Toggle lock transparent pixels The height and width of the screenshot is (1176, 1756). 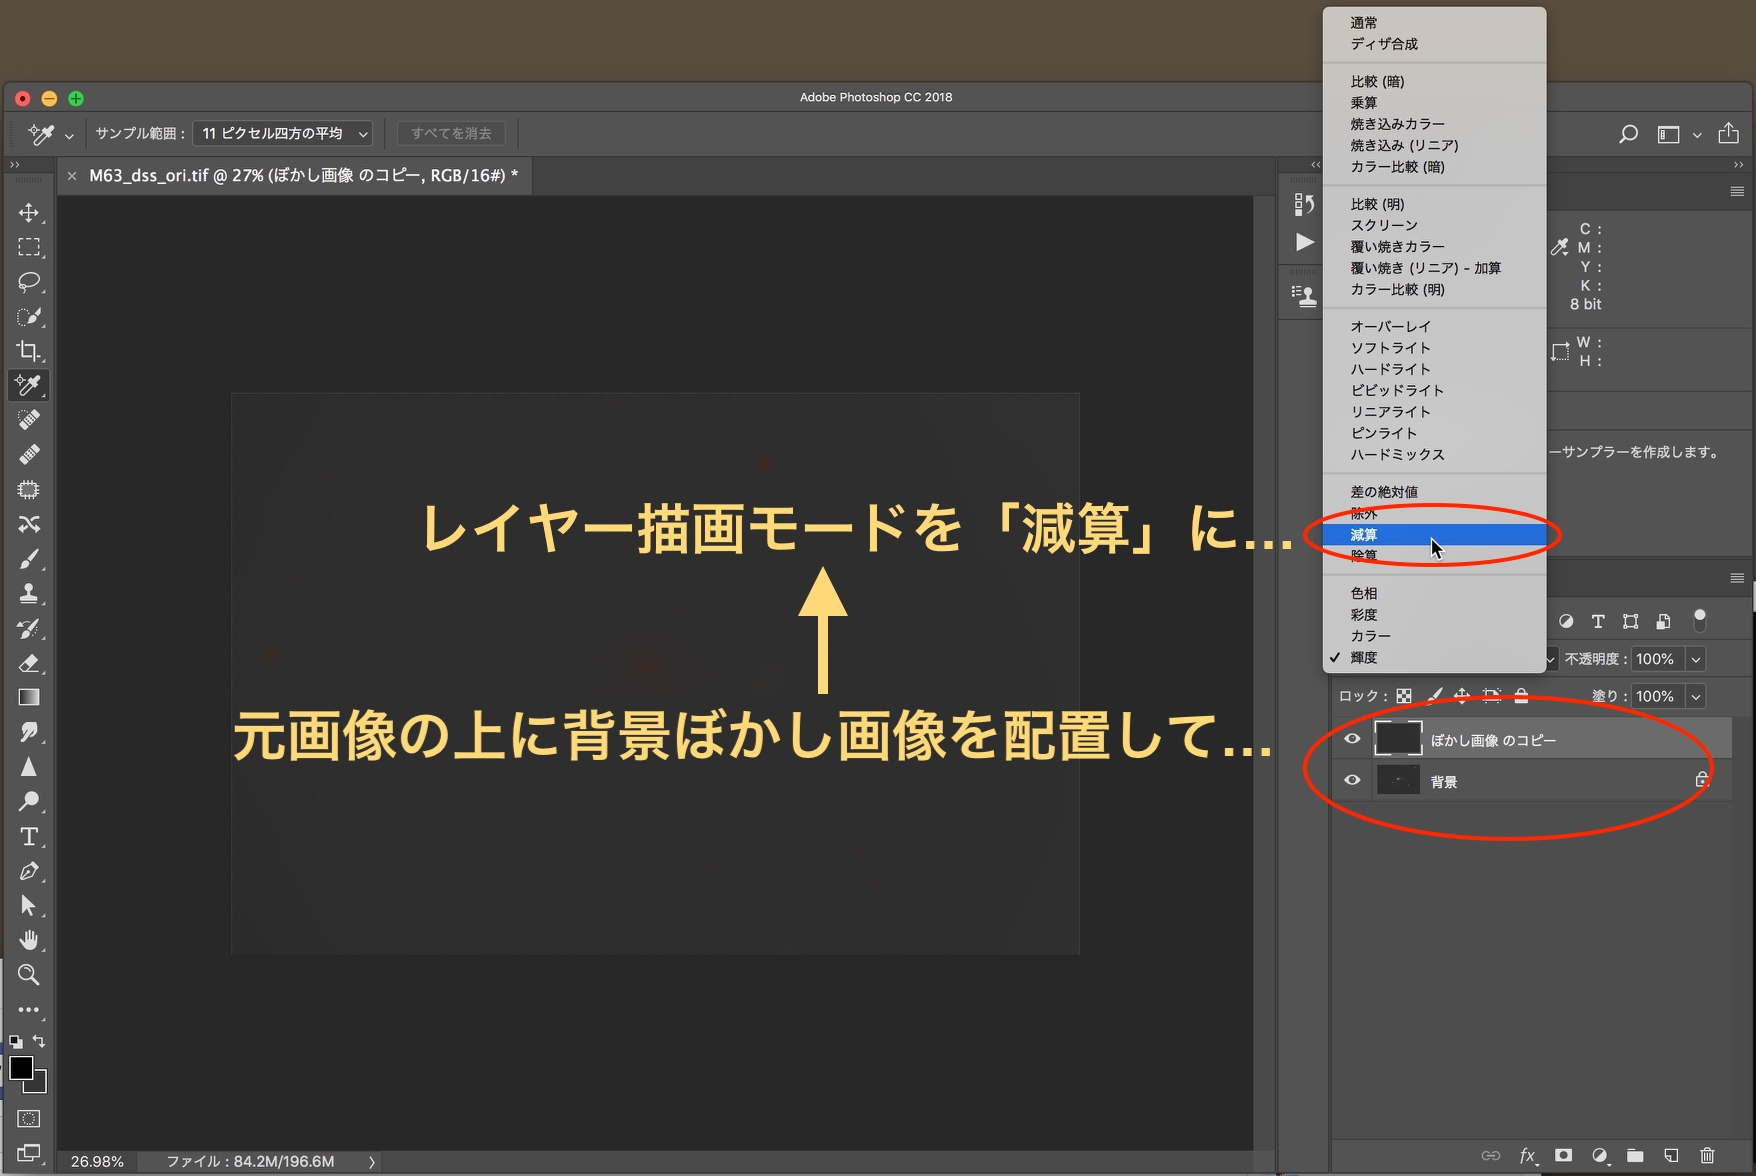(x=1404, y=696)
